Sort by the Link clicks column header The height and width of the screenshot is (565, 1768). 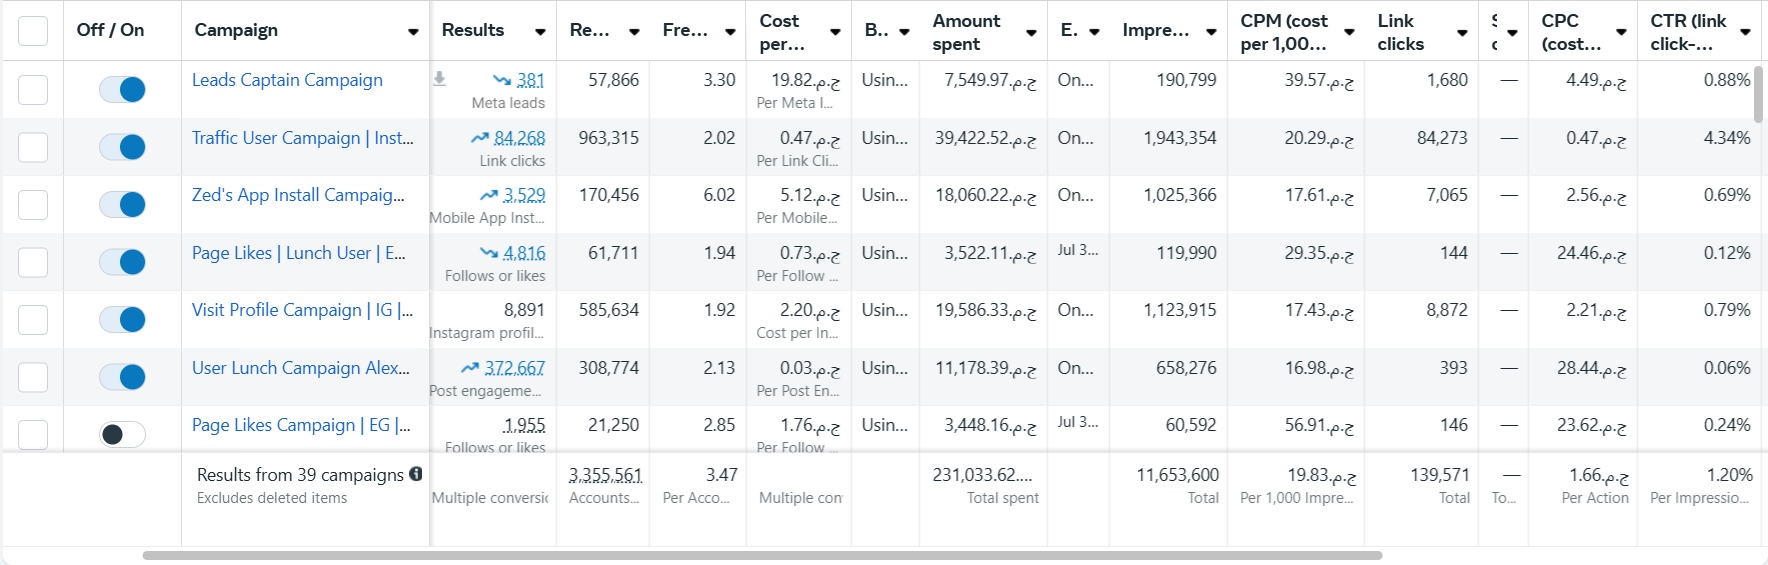pos(1401,32)
